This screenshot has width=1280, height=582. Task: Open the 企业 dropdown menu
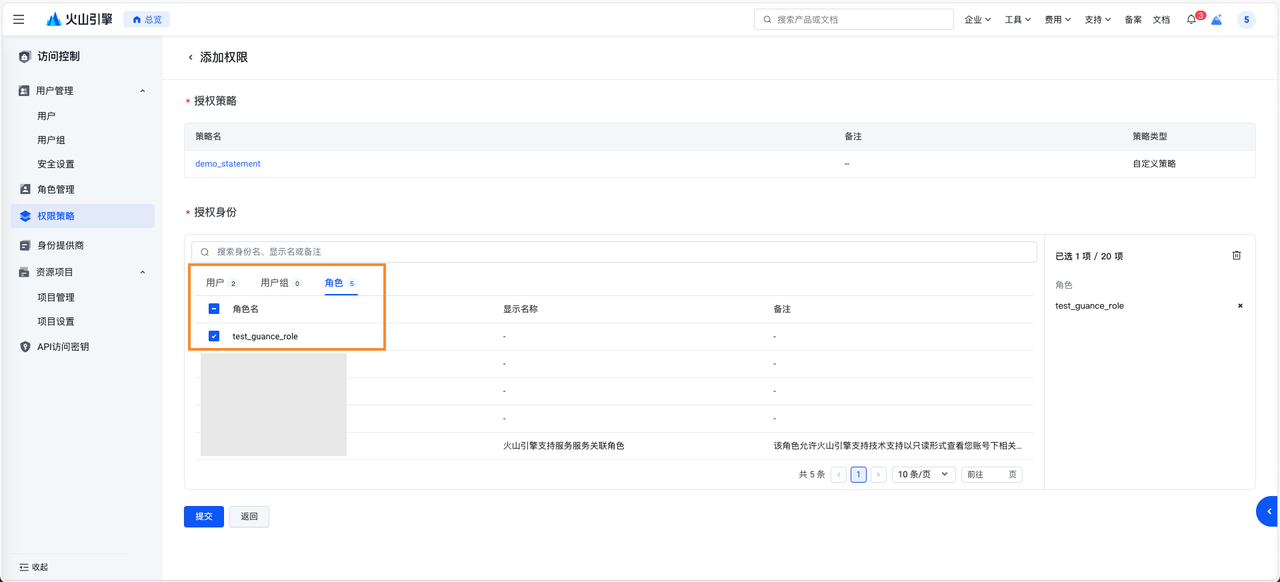click(x=977, y=20)
